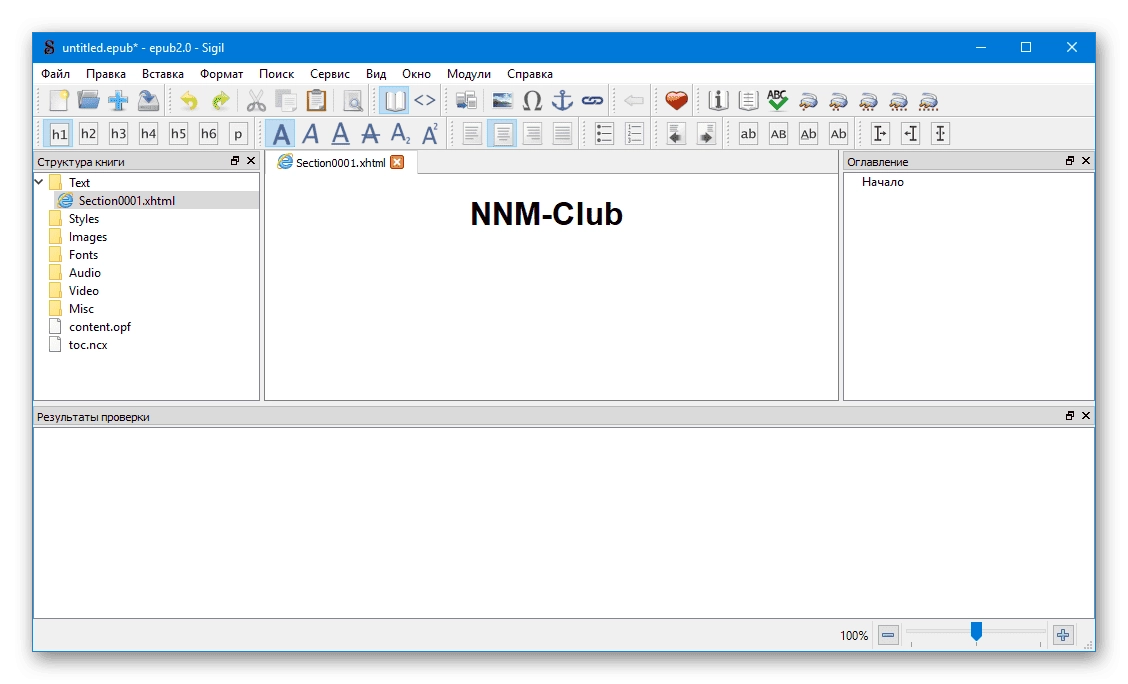Collapse the Text folder arrow
1128x684 pixels.
click(x=40, y=183)
